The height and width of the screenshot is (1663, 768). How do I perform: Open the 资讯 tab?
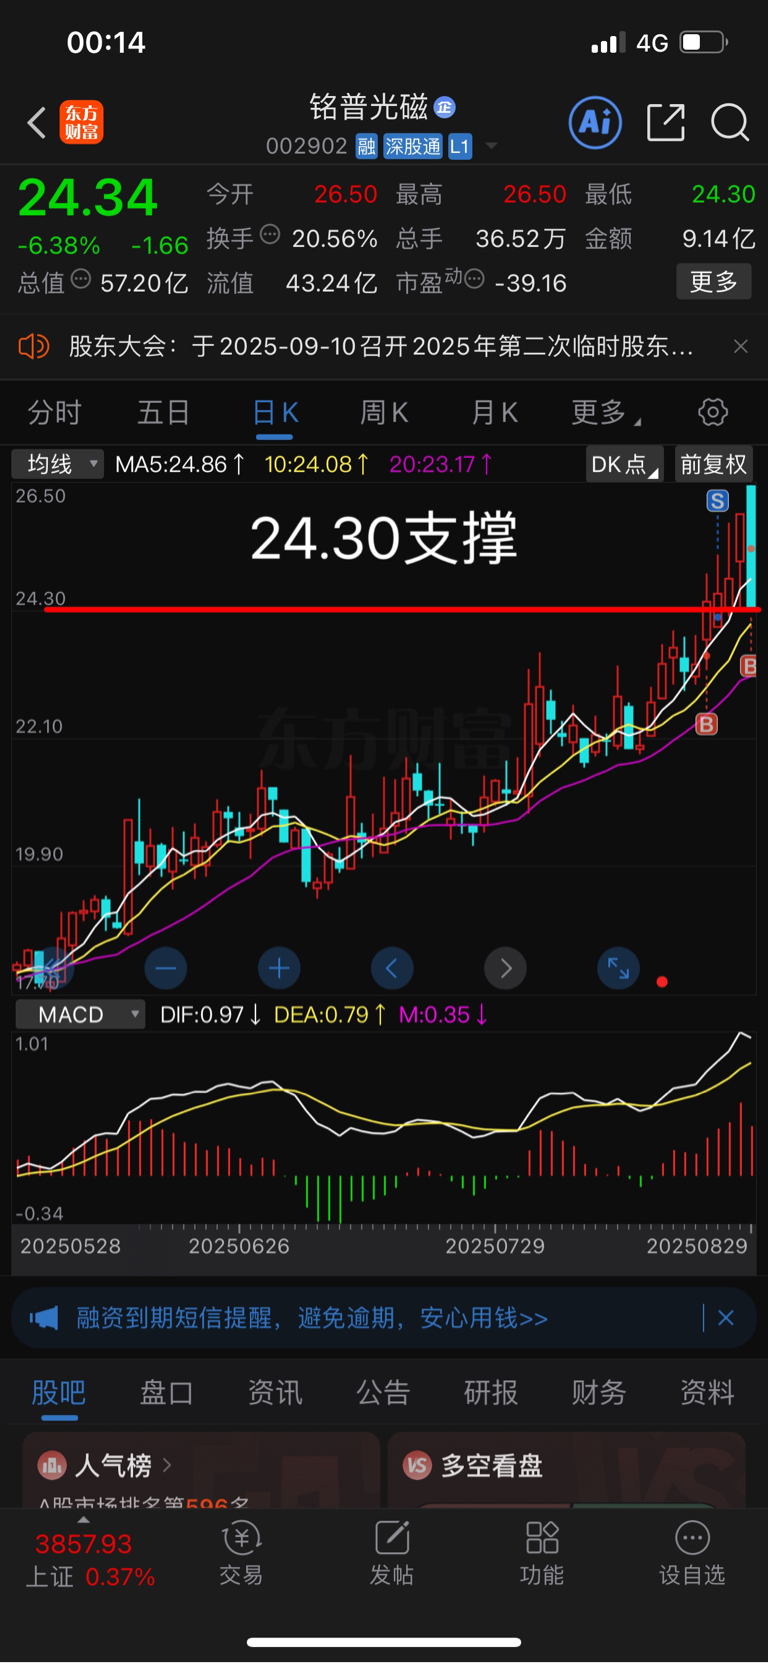(275, 1392)
